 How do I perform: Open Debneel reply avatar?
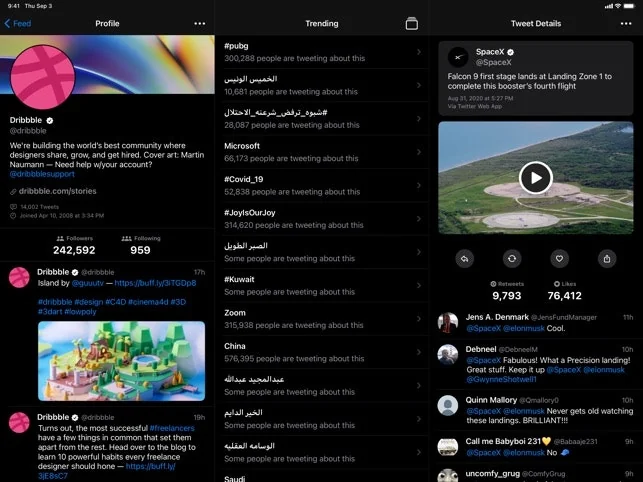coord(448,354)
